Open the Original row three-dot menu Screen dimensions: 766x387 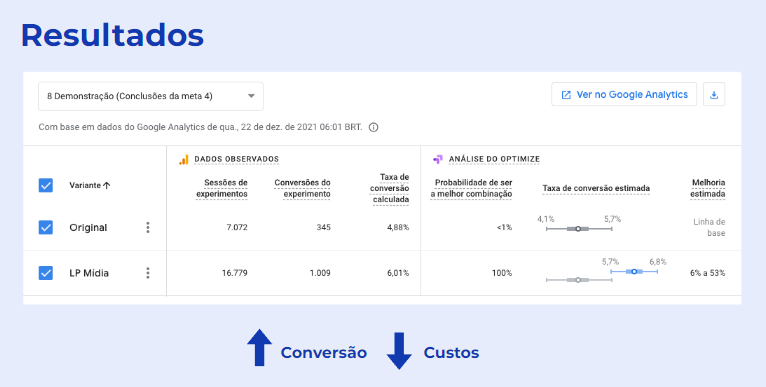pyautogui.click(x=148, y=228)
